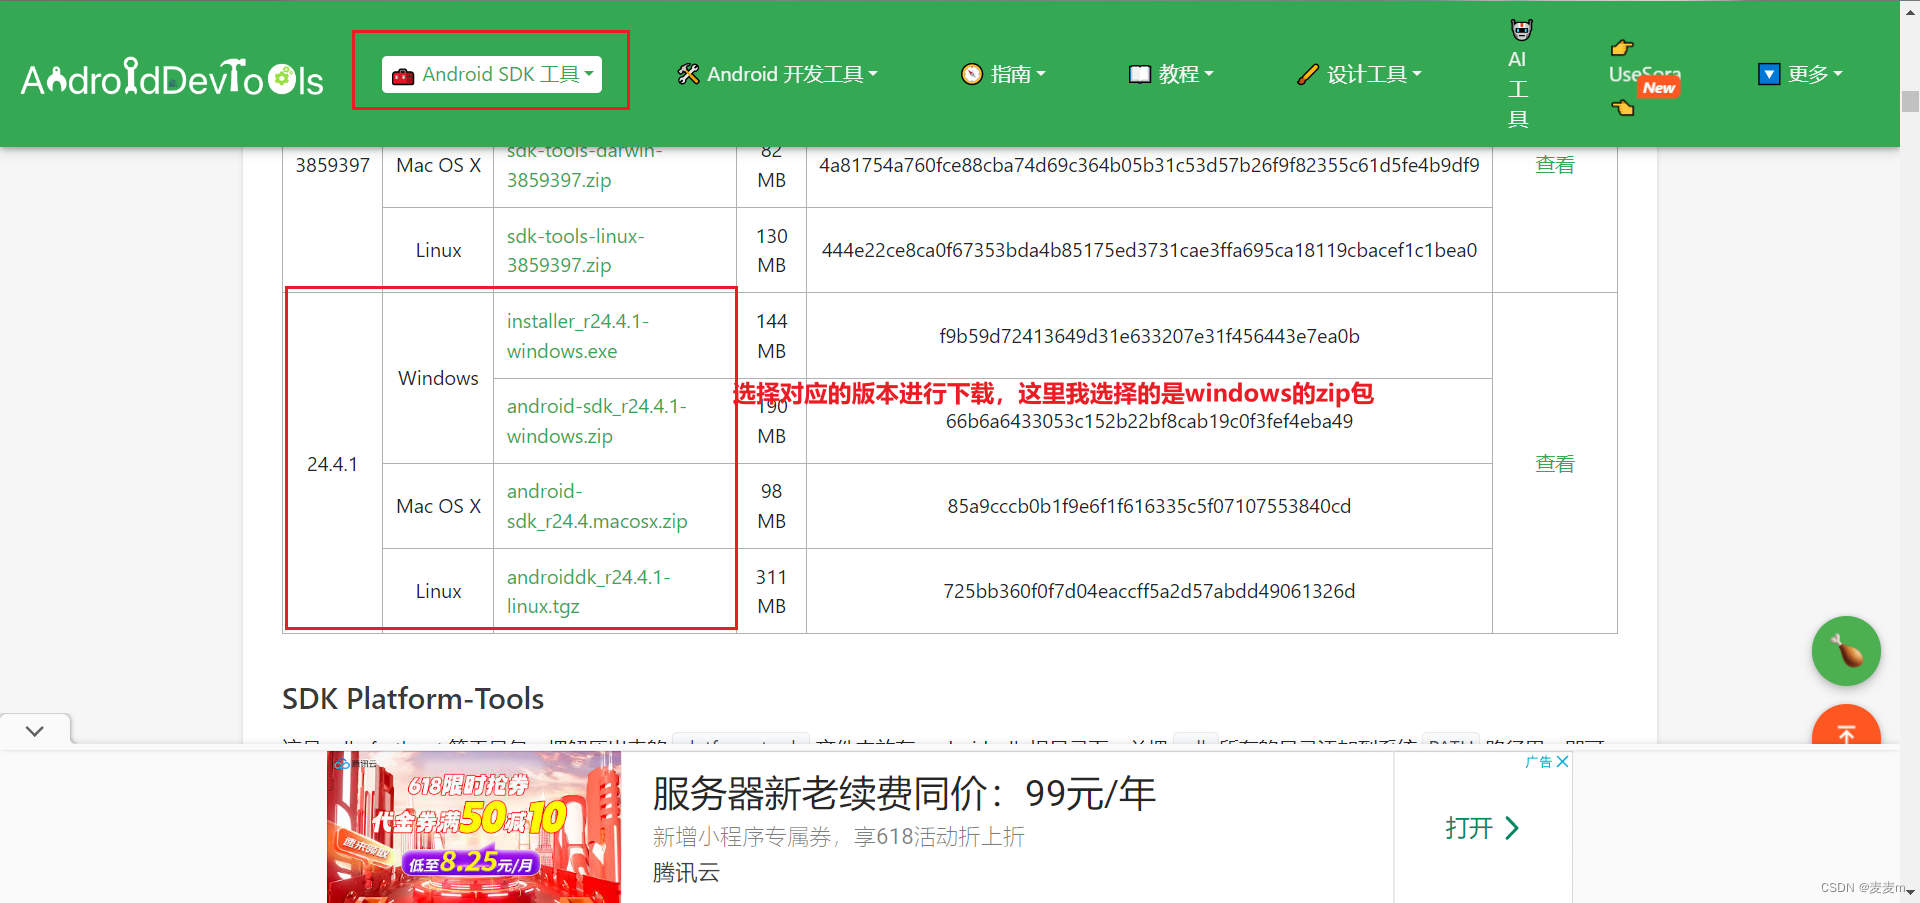1920x903 pixels.
Task: Click the AndroidDevTools site logo
Action: (171, 75)
